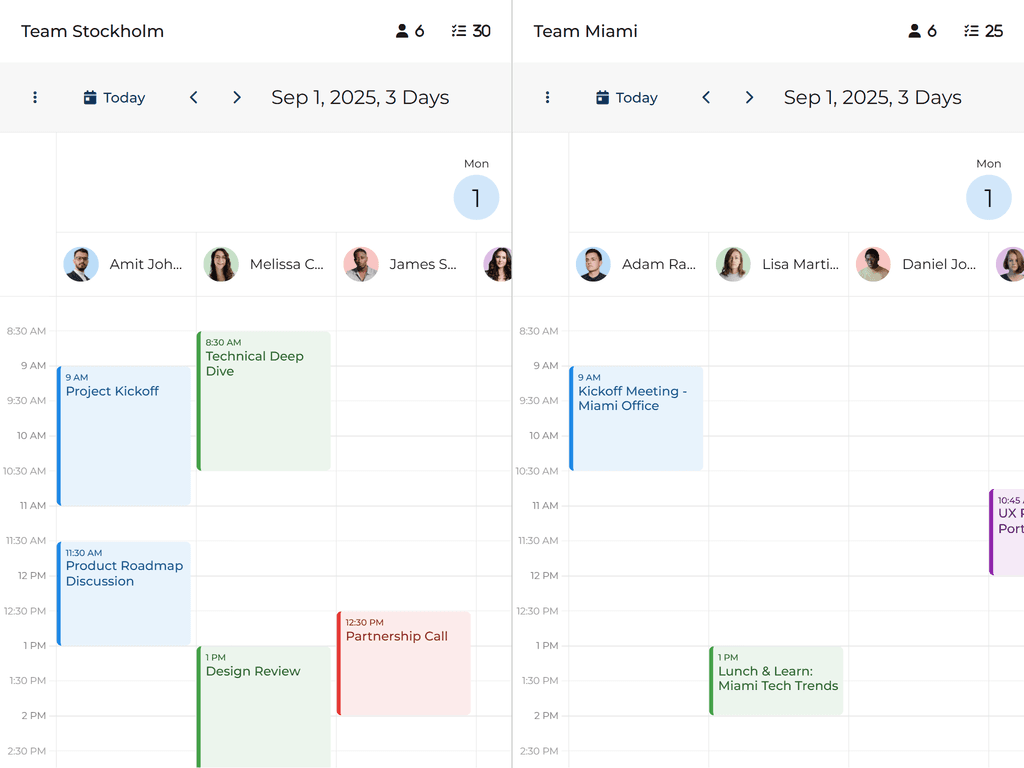
Task: Open the Team Stockholm three-dot options menu
Action: click(x=35, y=98)
